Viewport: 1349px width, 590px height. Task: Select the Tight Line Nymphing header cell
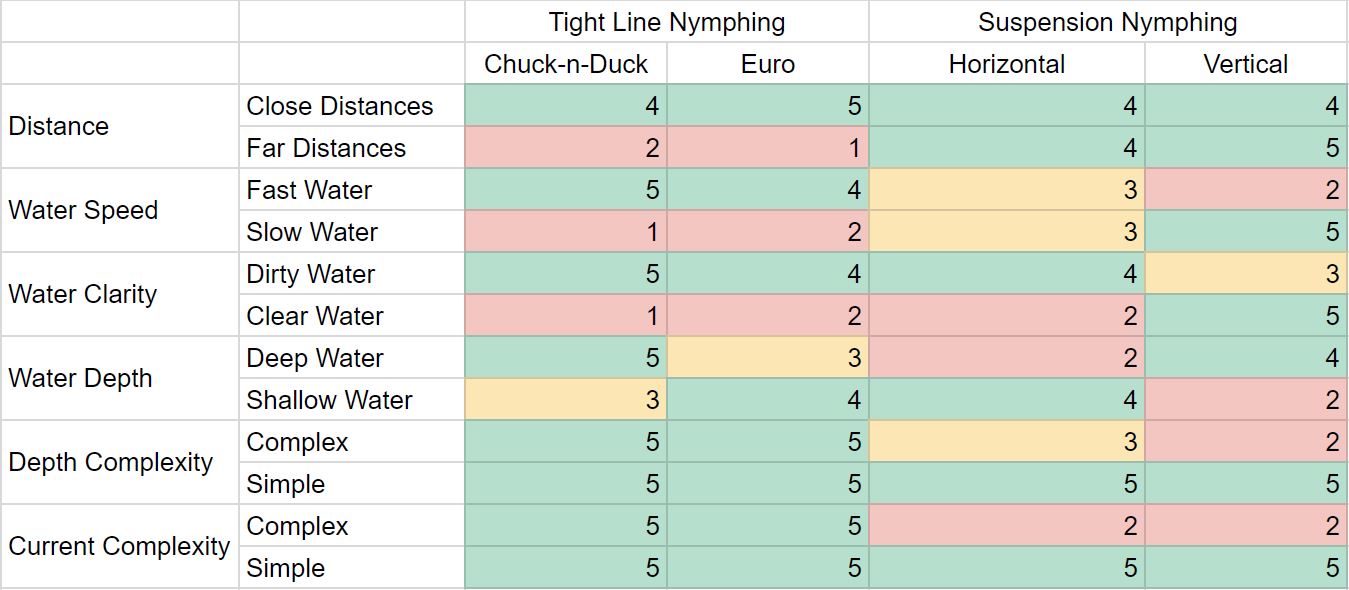[x=667, y=22]
